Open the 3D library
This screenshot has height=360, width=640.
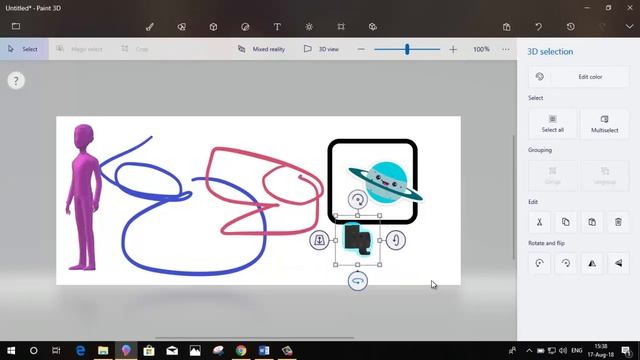tap(373, 27)
